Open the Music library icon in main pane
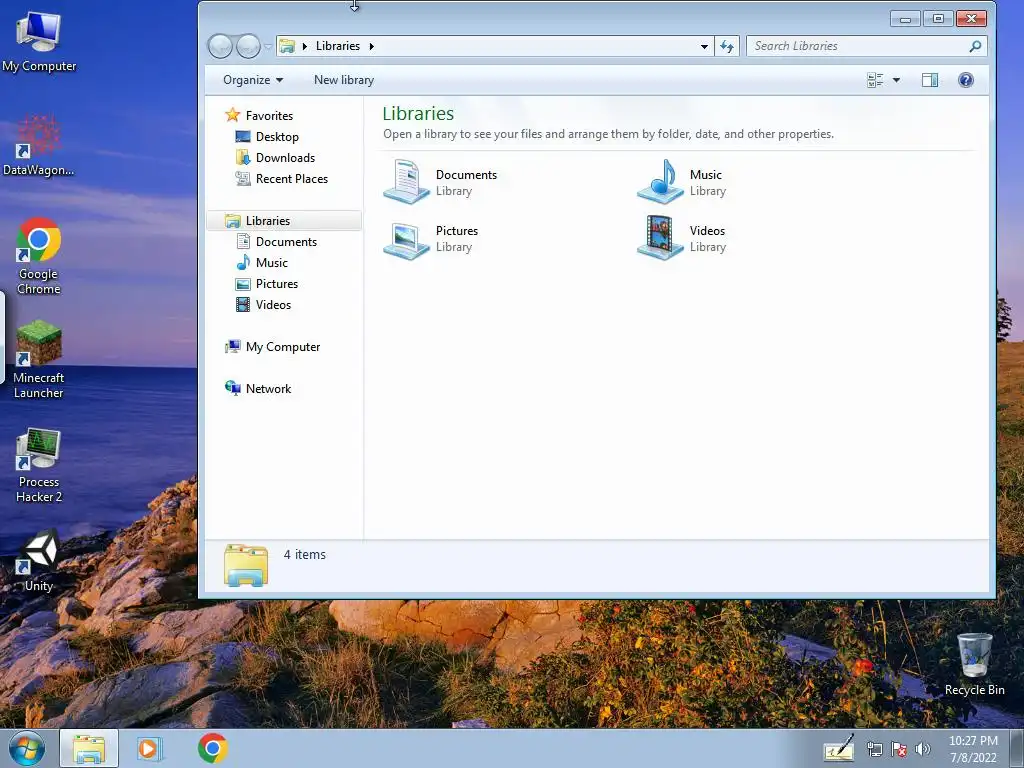 (x=660, y=182)
